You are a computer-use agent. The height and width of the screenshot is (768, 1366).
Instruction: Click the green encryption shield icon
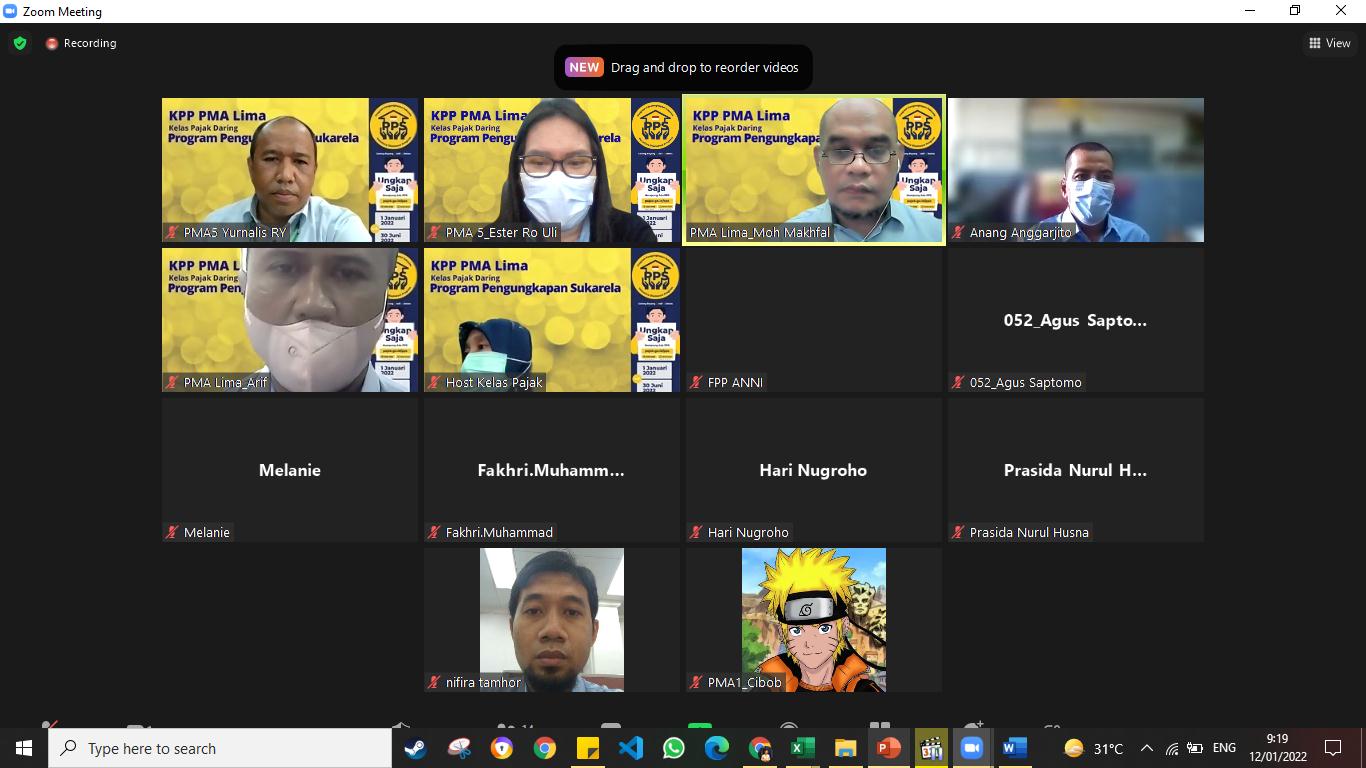[20, 43]
